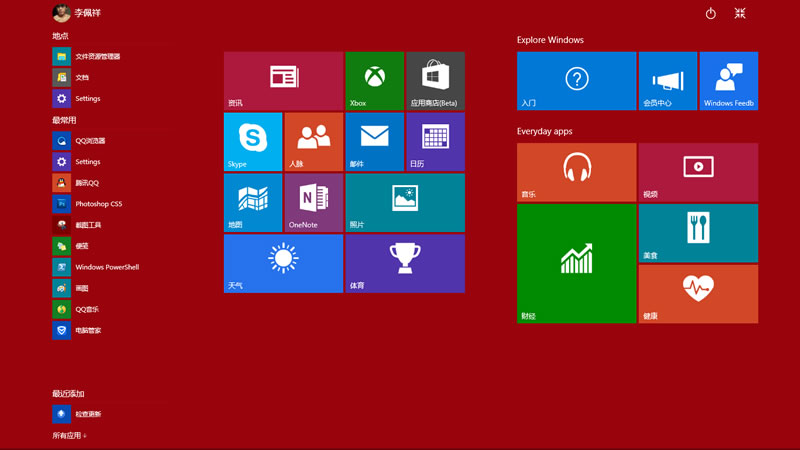Open the 视频 video tile

coord(698,172)
